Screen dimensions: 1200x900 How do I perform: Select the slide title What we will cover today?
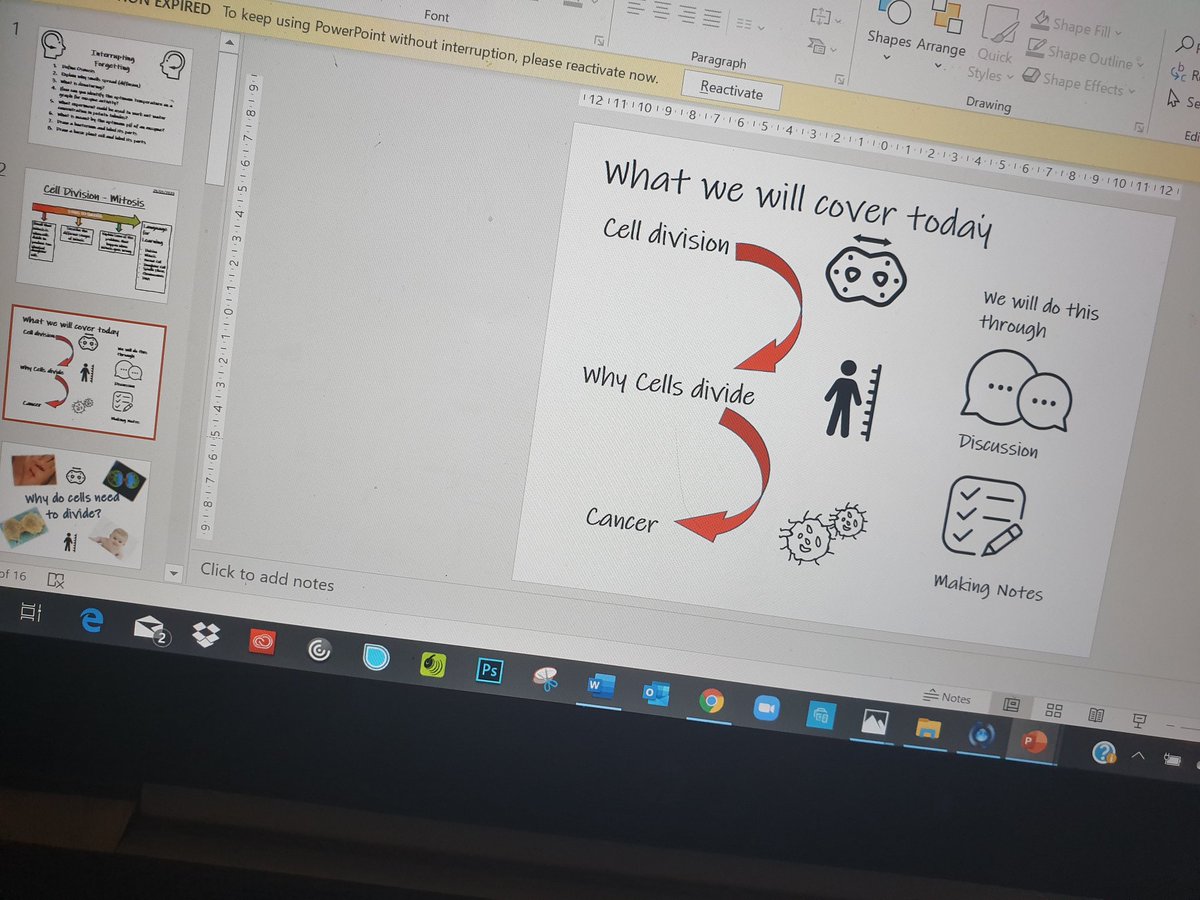point(797,204)
